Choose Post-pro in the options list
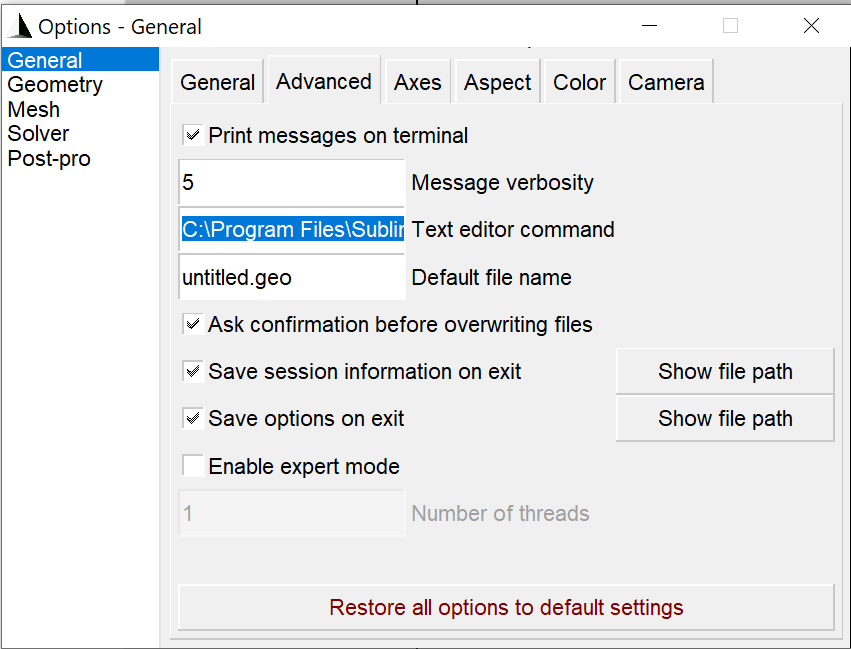 pos(49,158)
